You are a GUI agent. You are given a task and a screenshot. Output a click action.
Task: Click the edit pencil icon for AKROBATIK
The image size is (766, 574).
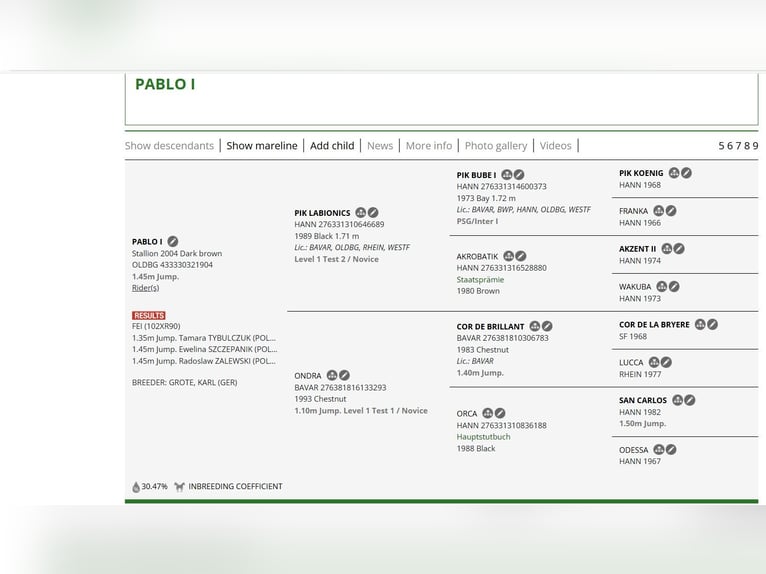point(521,256)
